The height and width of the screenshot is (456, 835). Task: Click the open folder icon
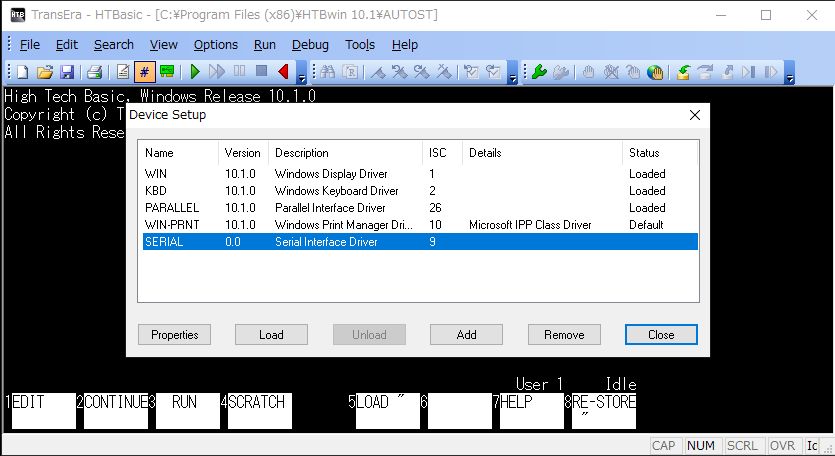pos(45,71)
